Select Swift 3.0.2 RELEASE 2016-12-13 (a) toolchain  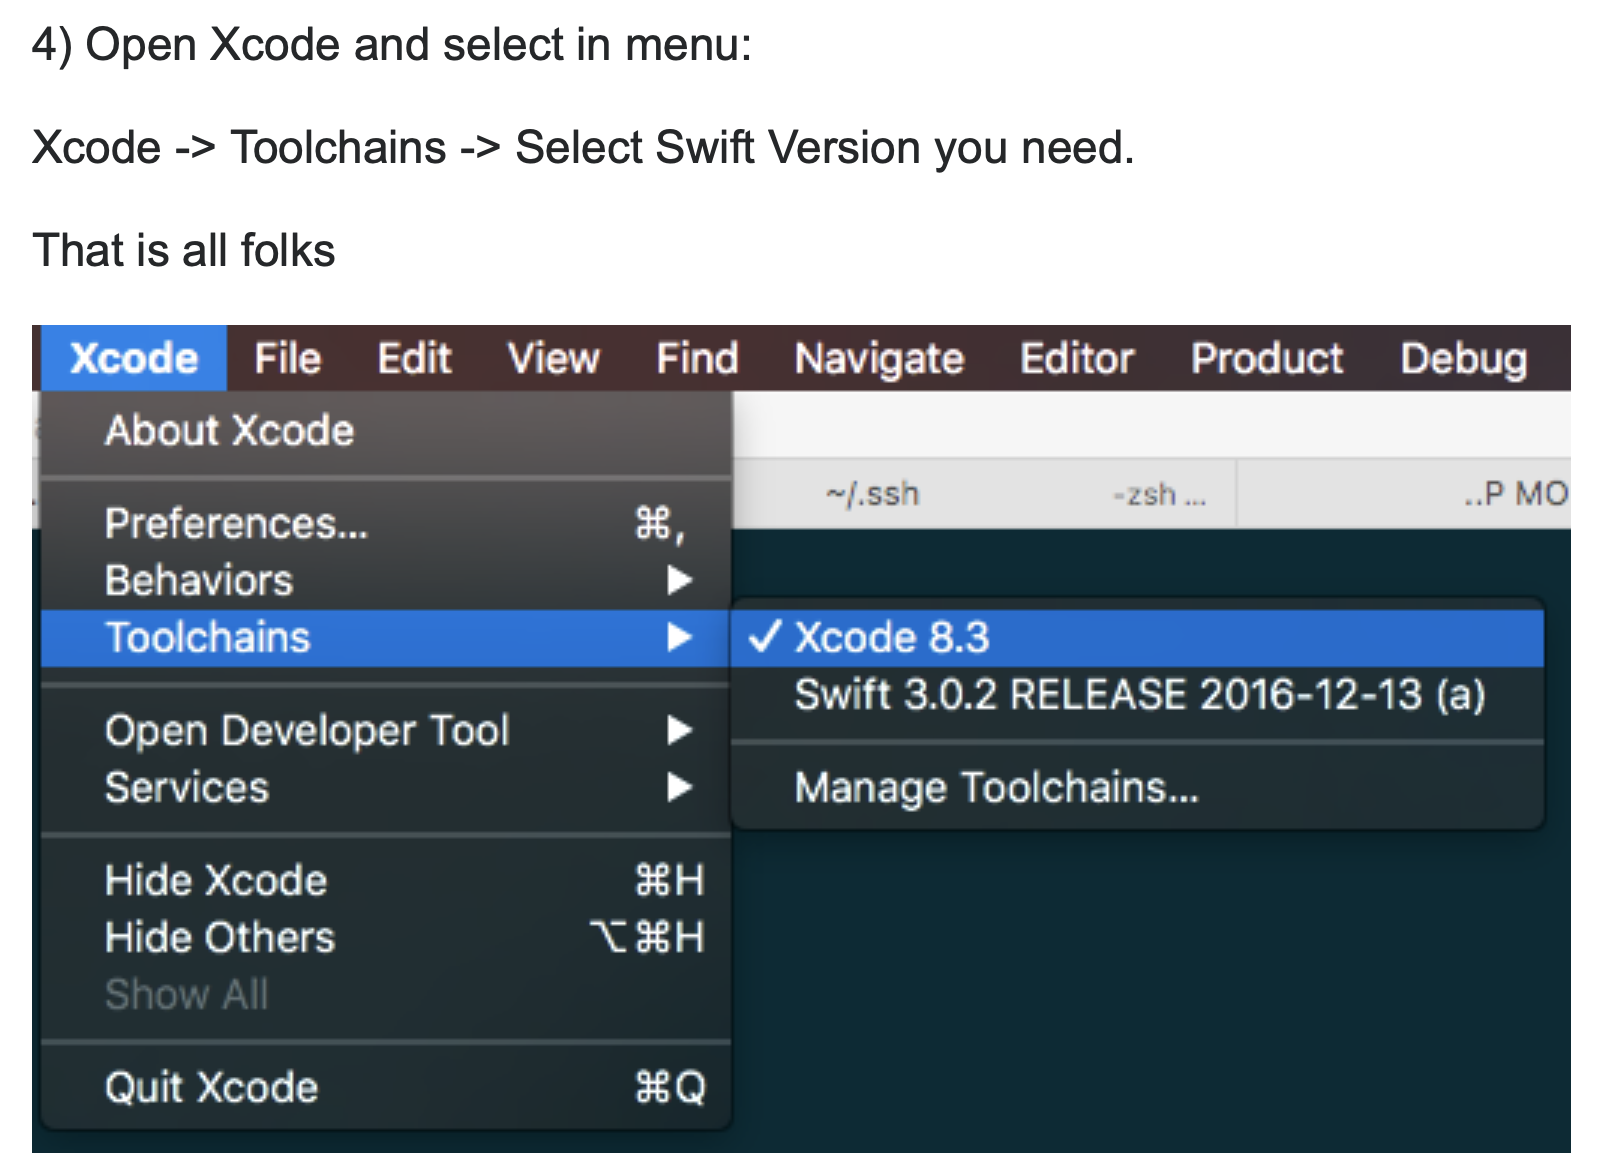pos(1138,695)
